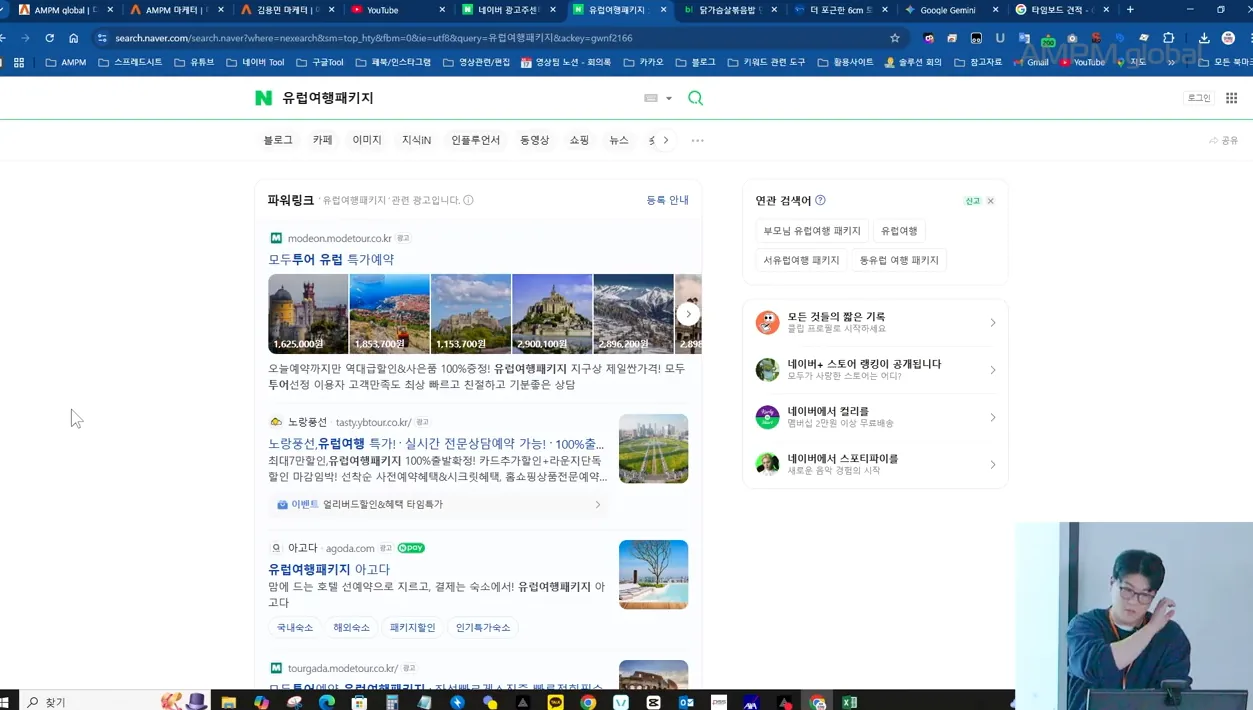Click the 동유럽 여행 패키지 related keyword
This screenshot has height=710, width=1253.
coord(899,260)
